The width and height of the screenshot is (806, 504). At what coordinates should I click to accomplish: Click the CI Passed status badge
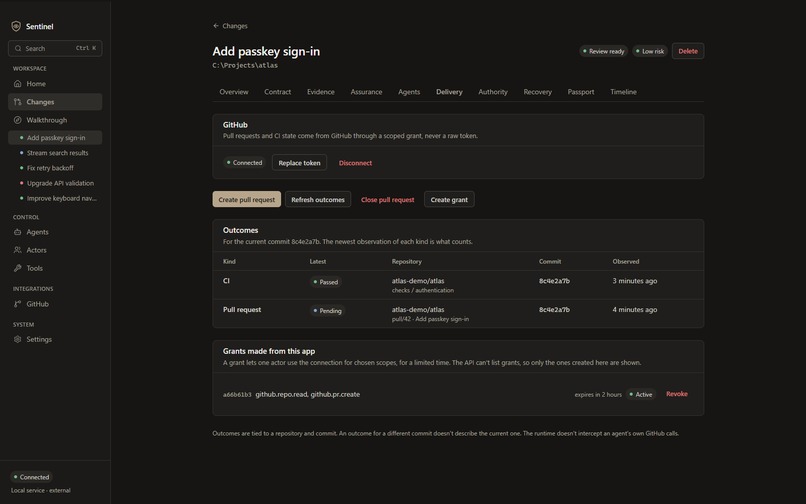click(326, 282)
